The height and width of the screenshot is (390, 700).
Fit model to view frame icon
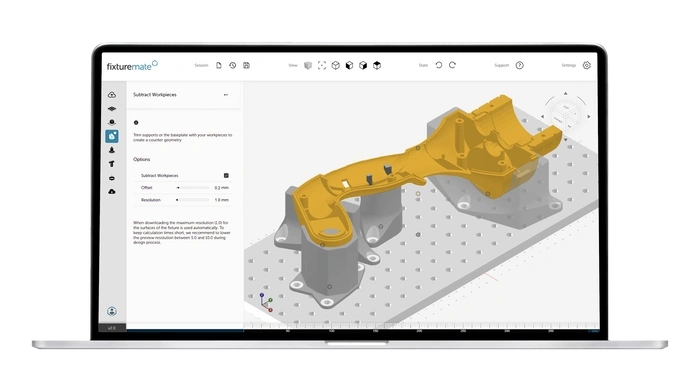coord(322,66)
